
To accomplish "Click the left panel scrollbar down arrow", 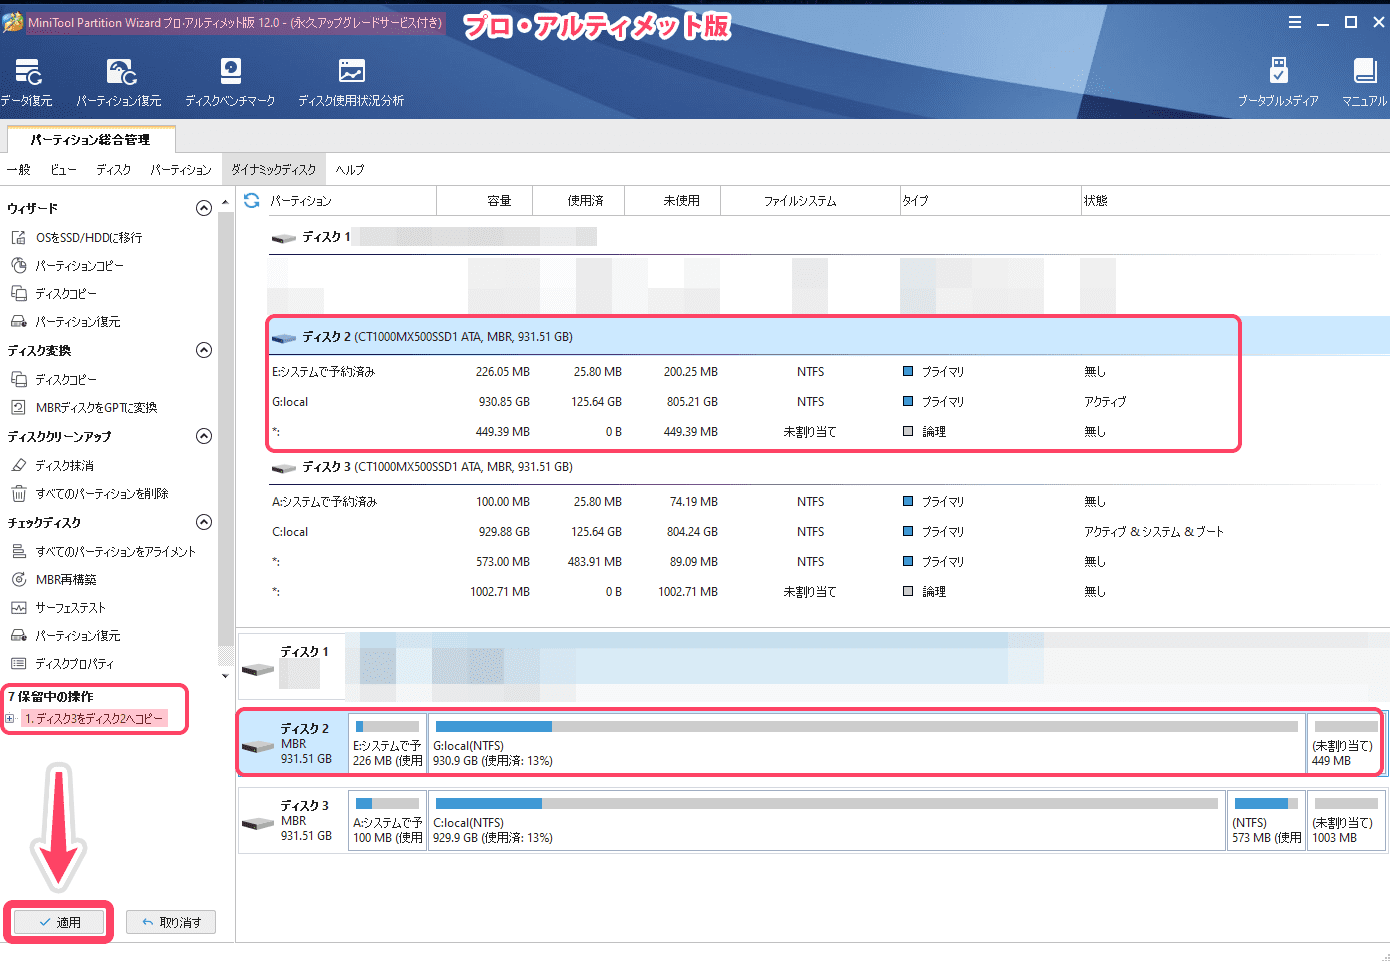I will coord(225,676).
